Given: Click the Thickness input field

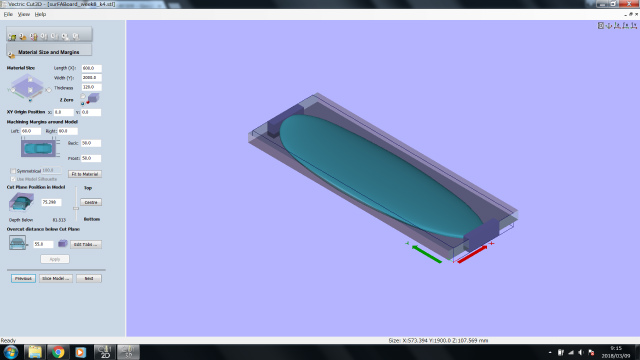Looking at the screenshot, I should (91, 87).
